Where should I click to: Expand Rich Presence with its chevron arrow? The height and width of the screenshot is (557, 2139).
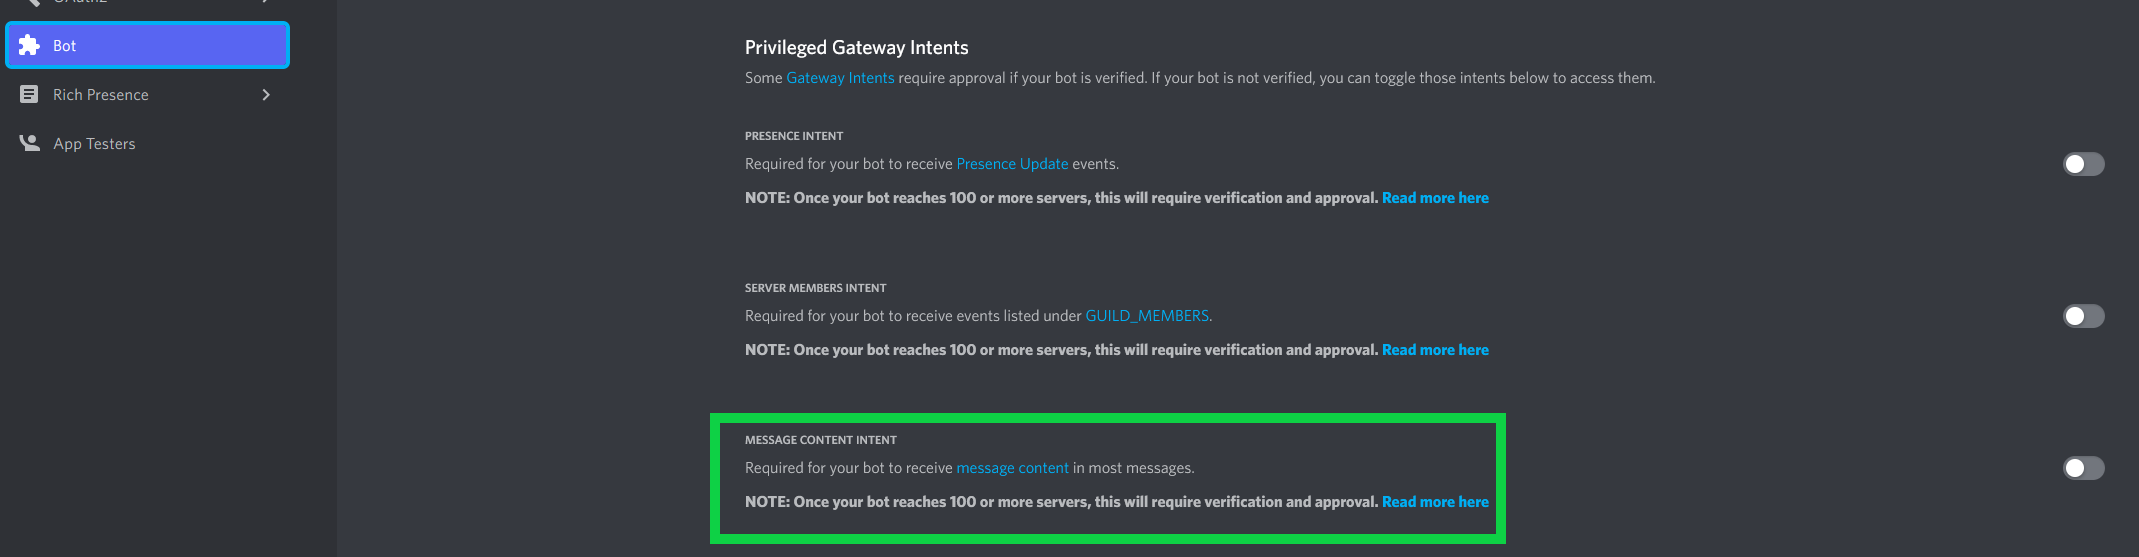coord(266,94)
